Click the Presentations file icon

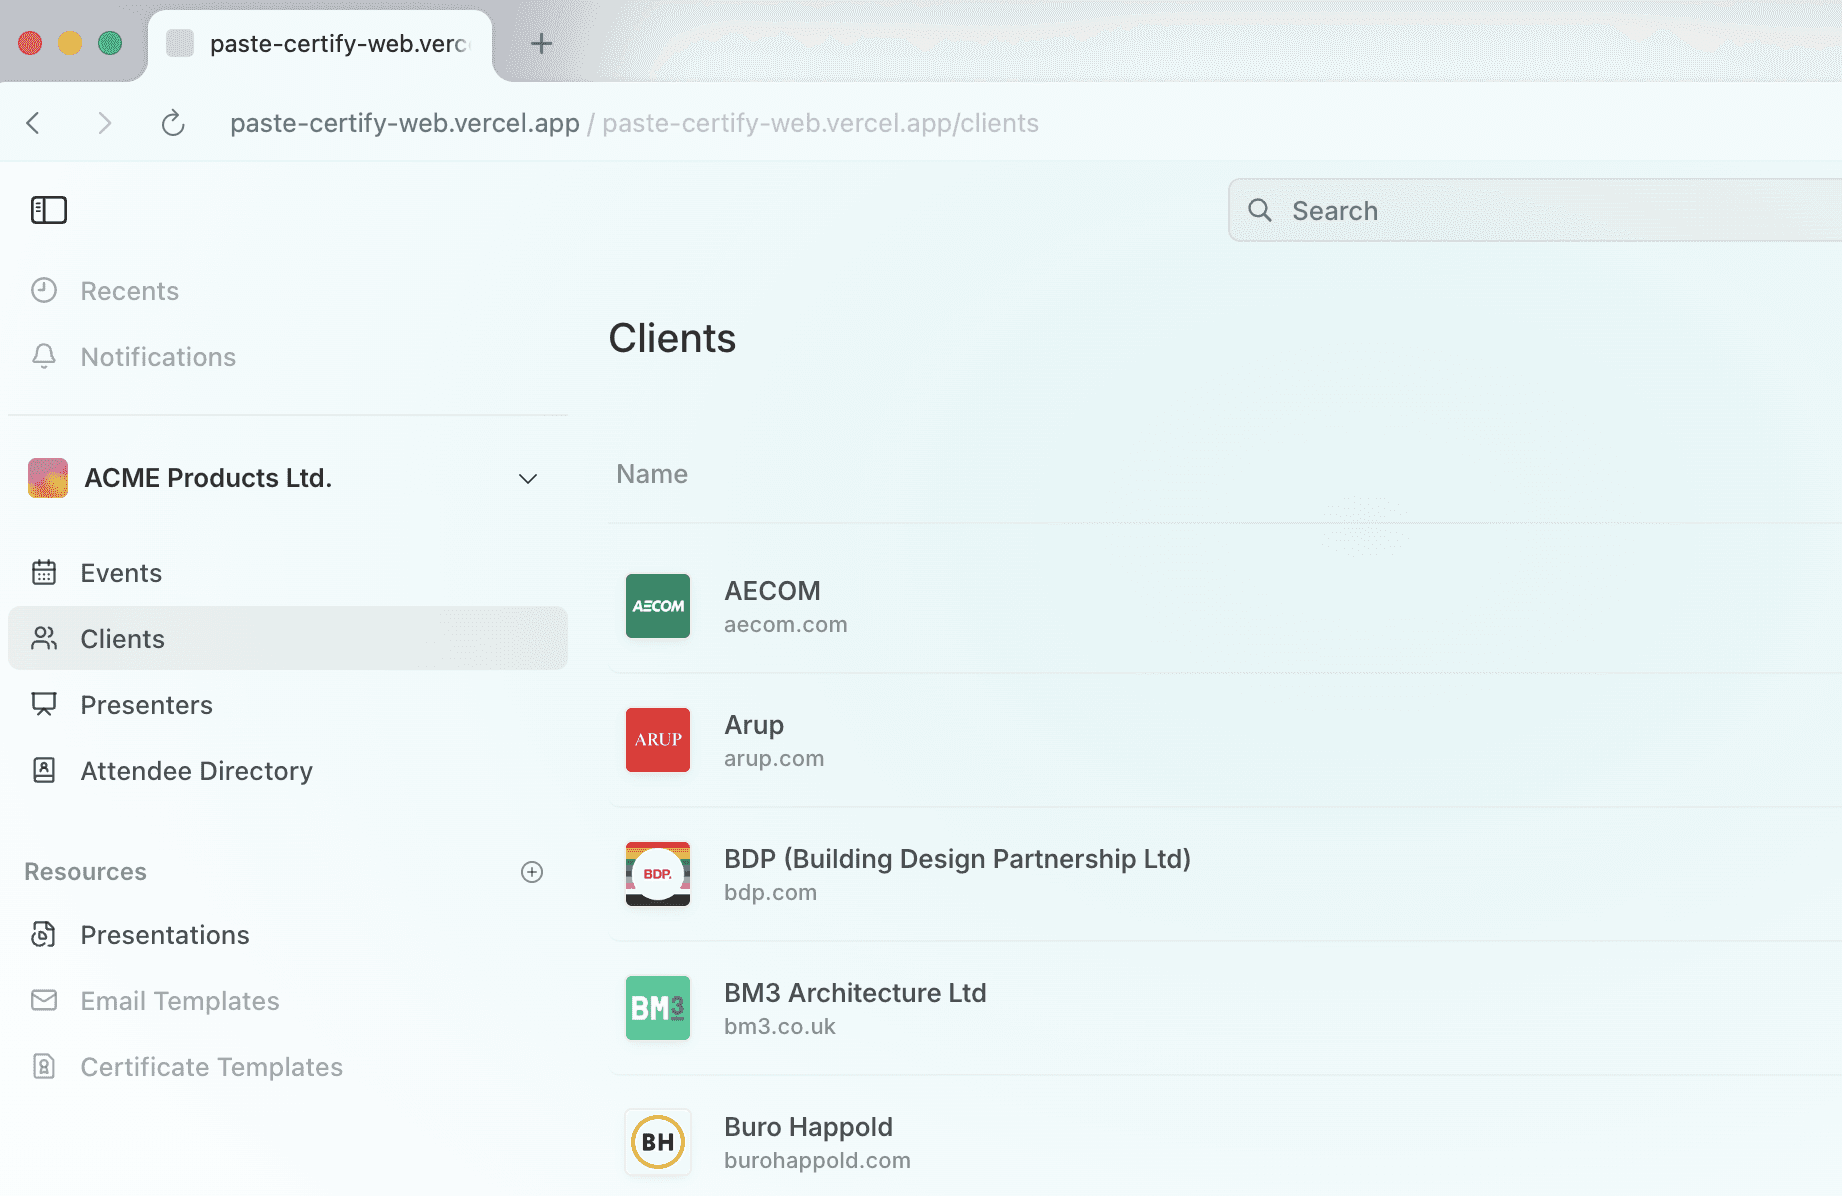(x=44, y=934)
